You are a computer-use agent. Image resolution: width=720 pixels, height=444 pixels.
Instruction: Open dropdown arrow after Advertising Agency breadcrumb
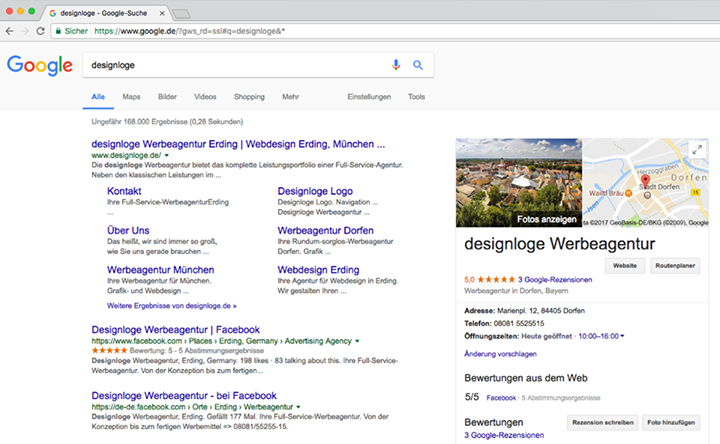(x=357, y=341)
